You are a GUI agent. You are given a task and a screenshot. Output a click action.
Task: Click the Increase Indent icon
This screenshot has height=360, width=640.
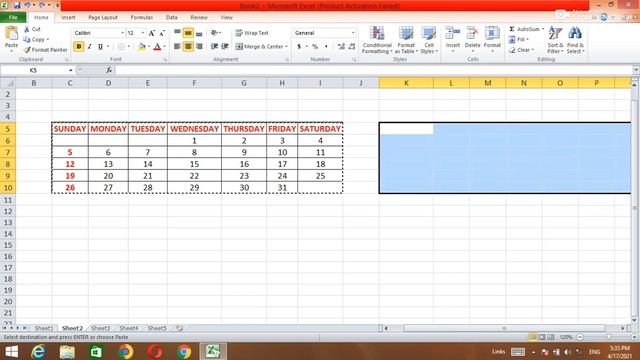click(x=224, y=47)
